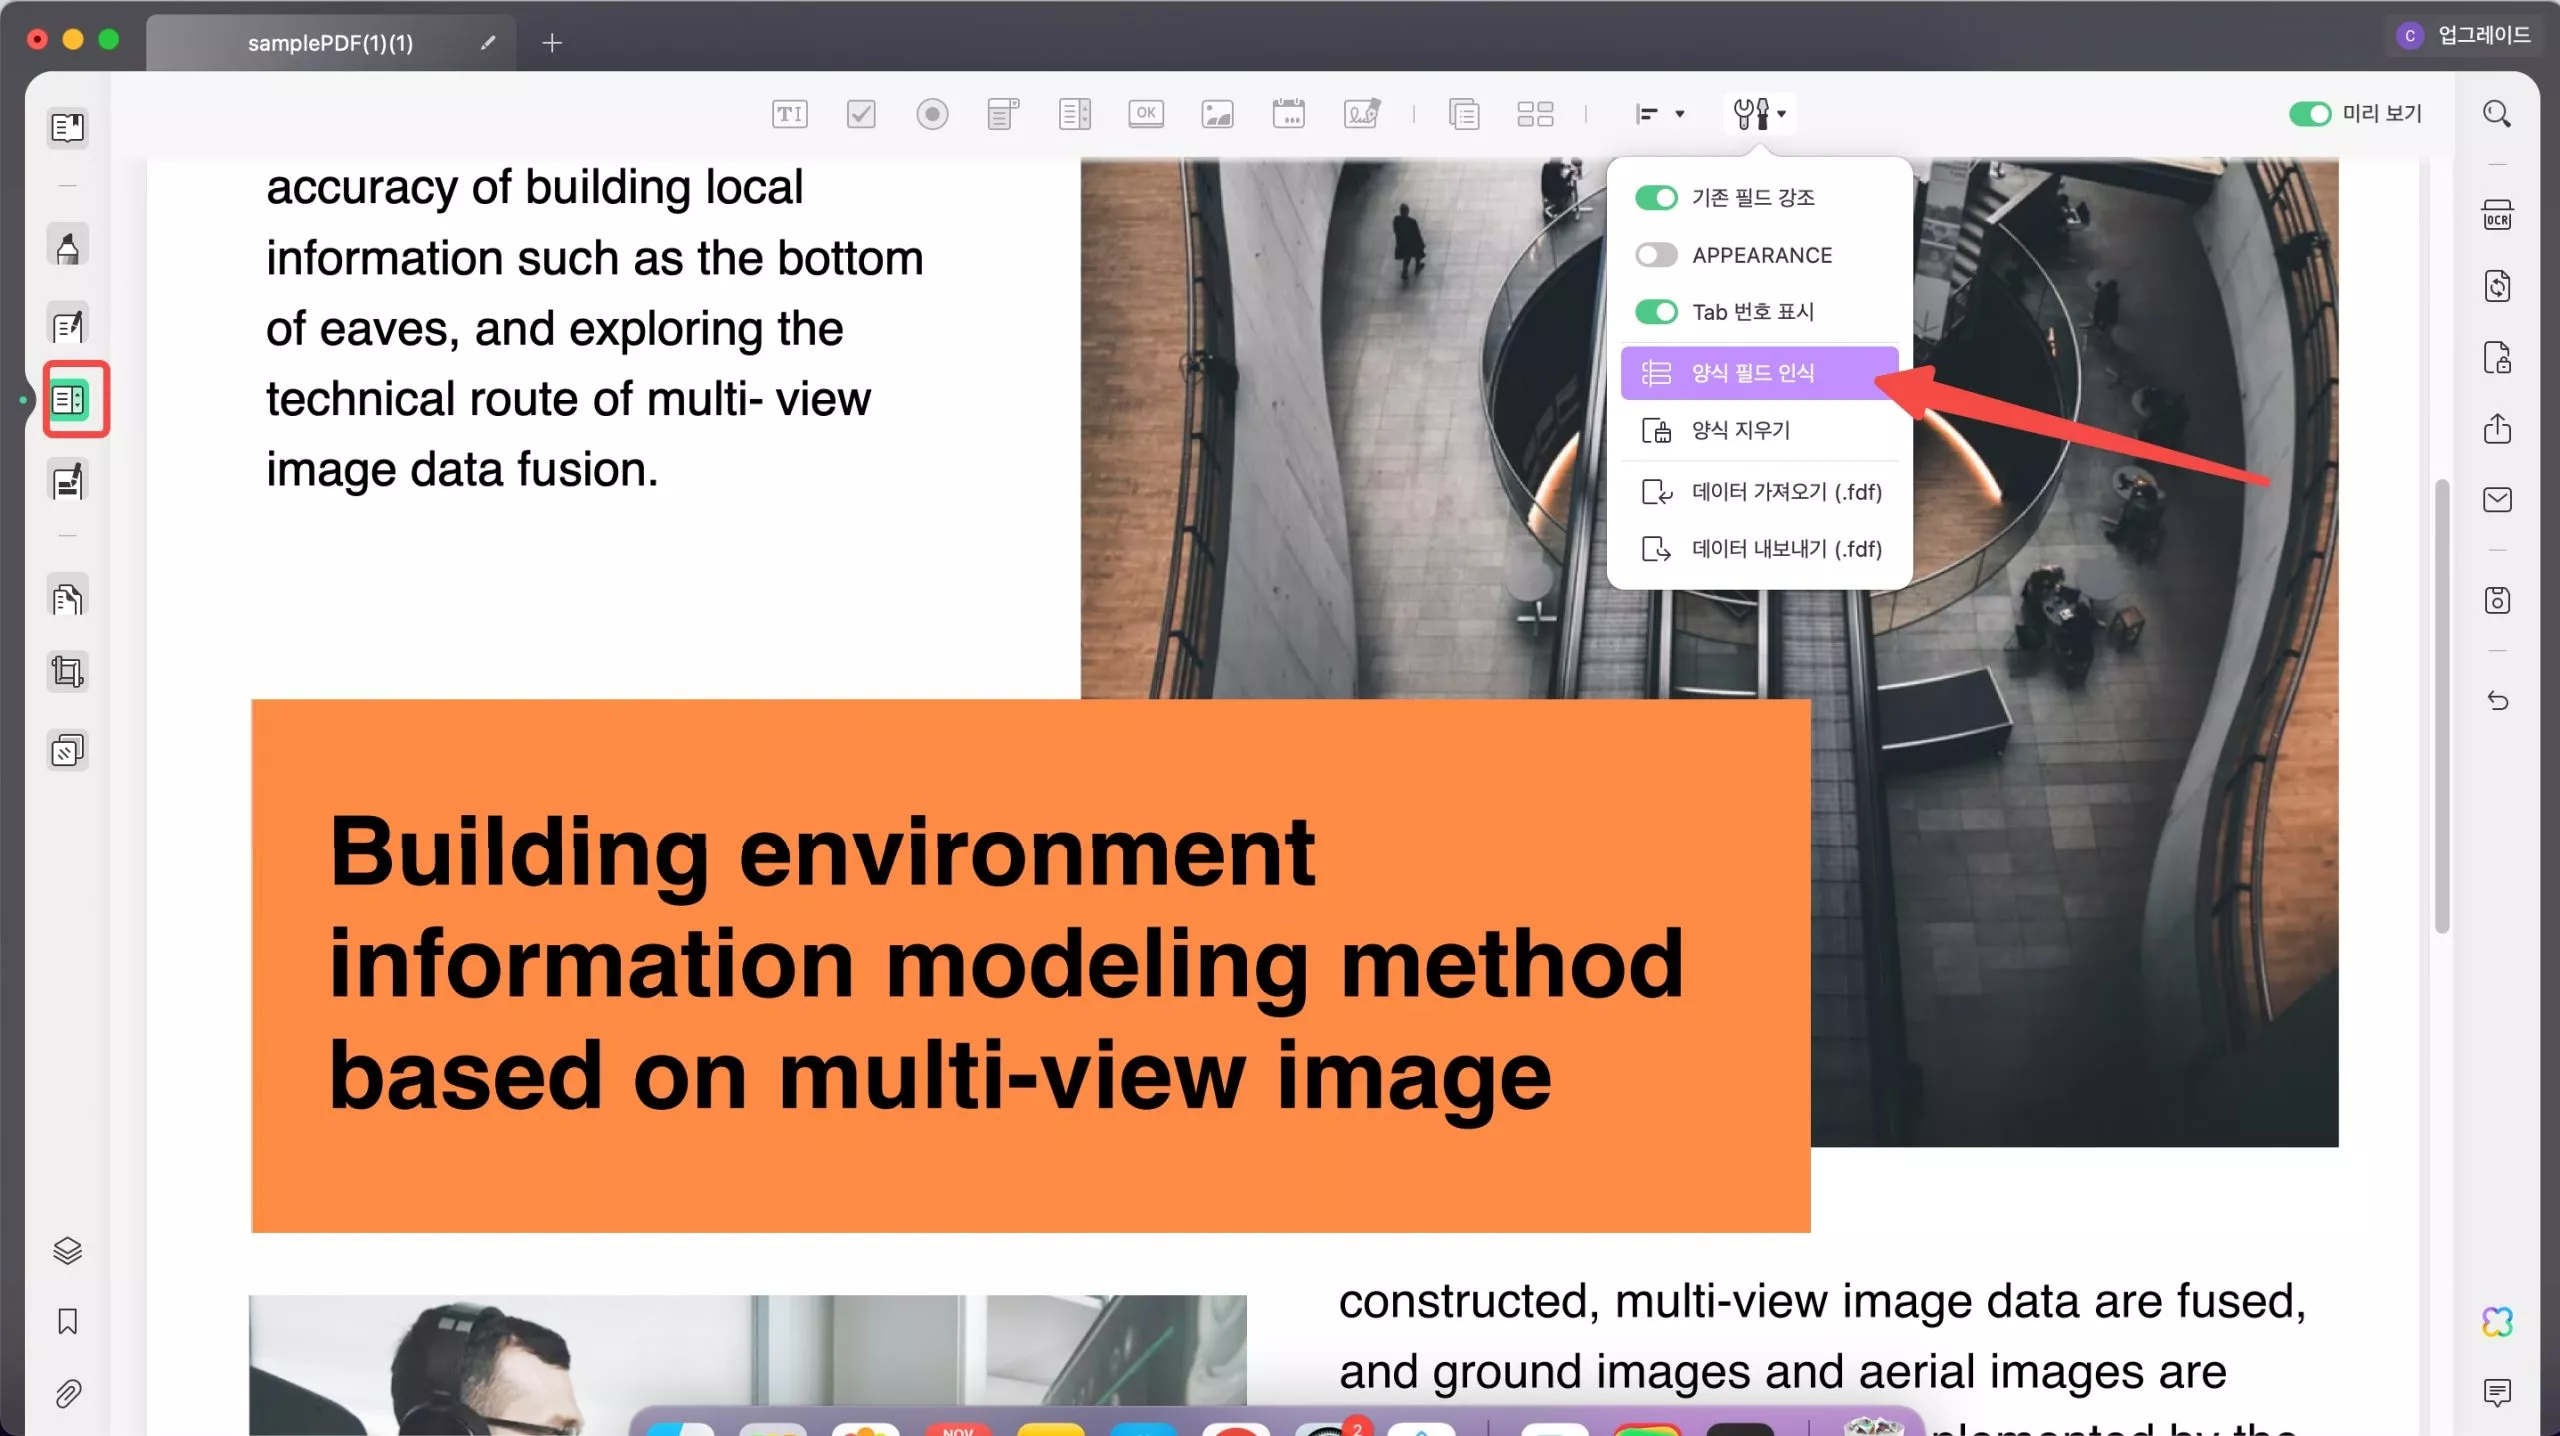Toggle the 미리 보기 preview switch
2560x1436 pixels.
2310,114
